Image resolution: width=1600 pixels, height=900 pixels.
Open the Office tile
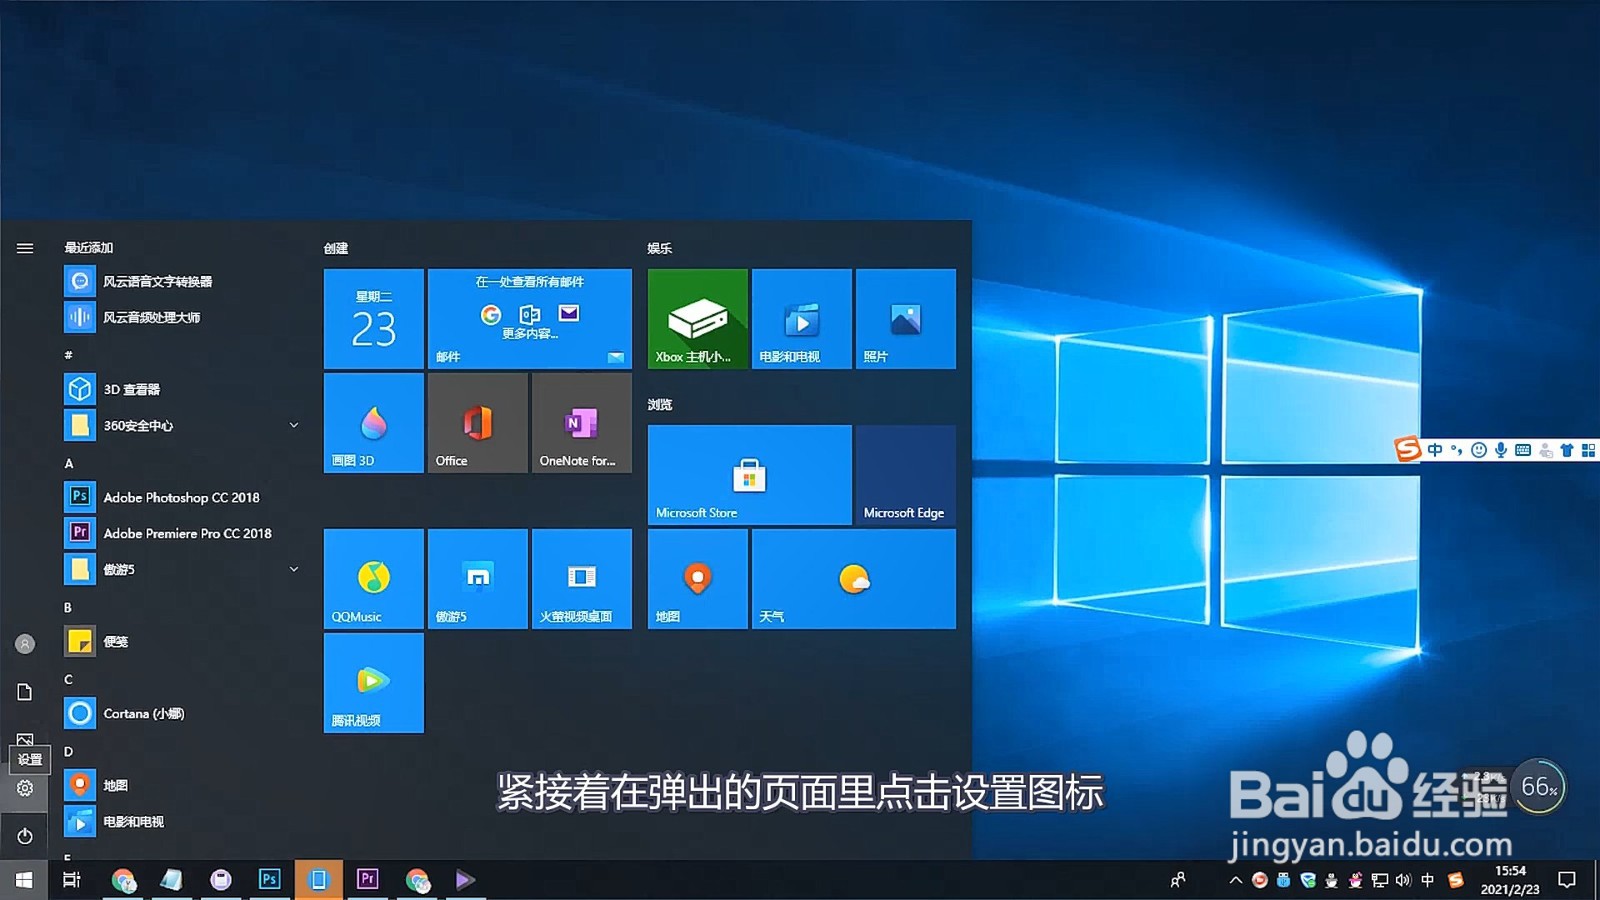pos(478,423)
